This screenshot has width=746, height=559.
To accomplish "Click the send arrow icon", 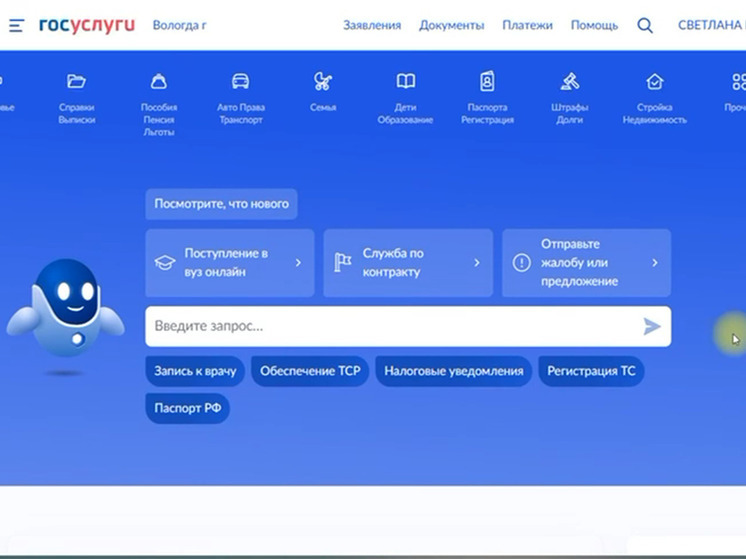I will [x=652, y=326].
